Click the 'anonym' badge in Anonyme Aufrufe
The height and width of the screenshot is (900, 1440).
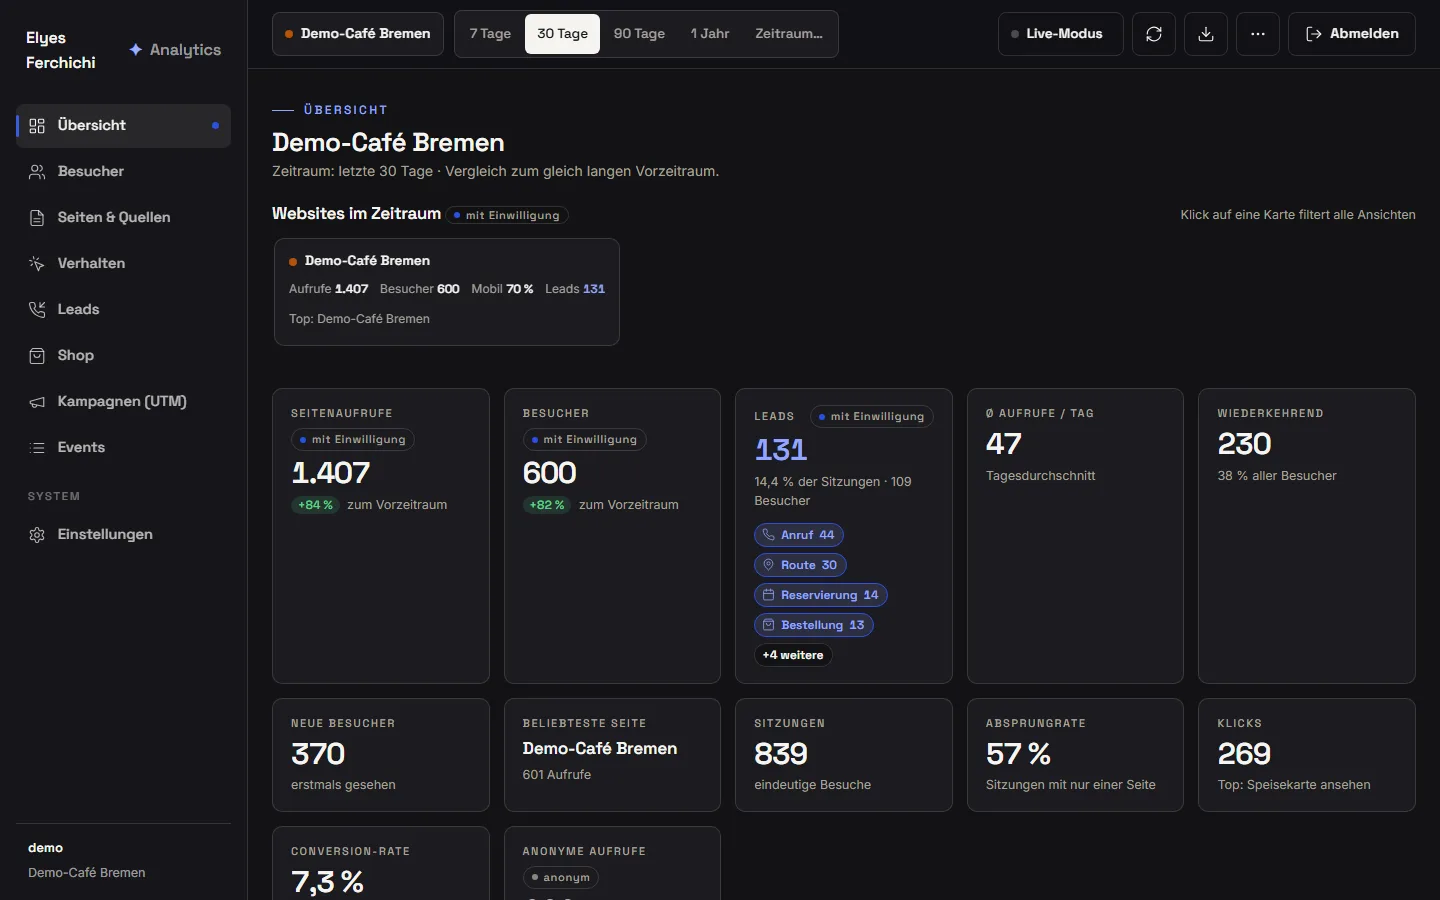[560, 878]
